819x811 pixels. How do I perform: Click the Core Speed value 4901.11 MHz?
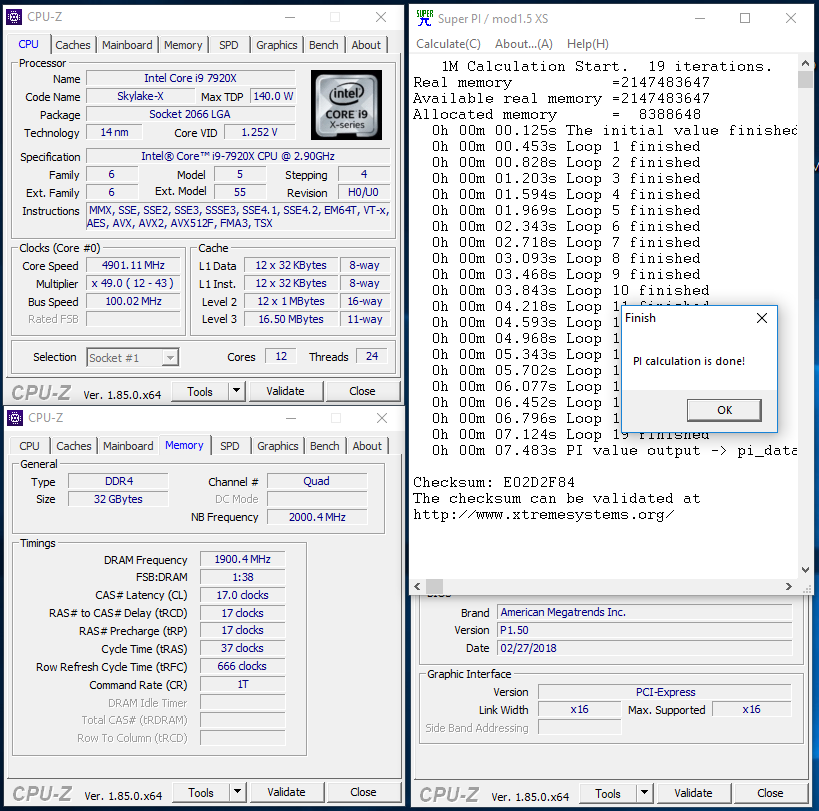click(x=133, y=265)
